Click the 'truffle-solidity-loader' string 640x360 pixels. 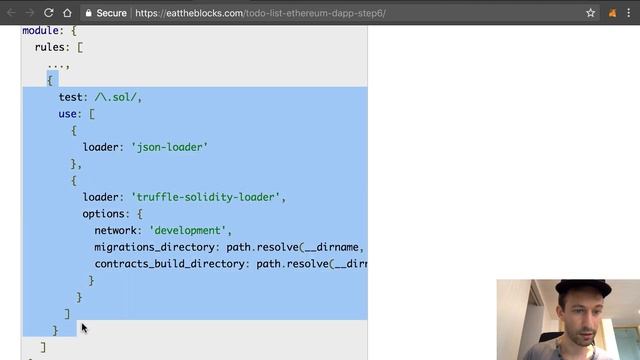coord(206,197)
